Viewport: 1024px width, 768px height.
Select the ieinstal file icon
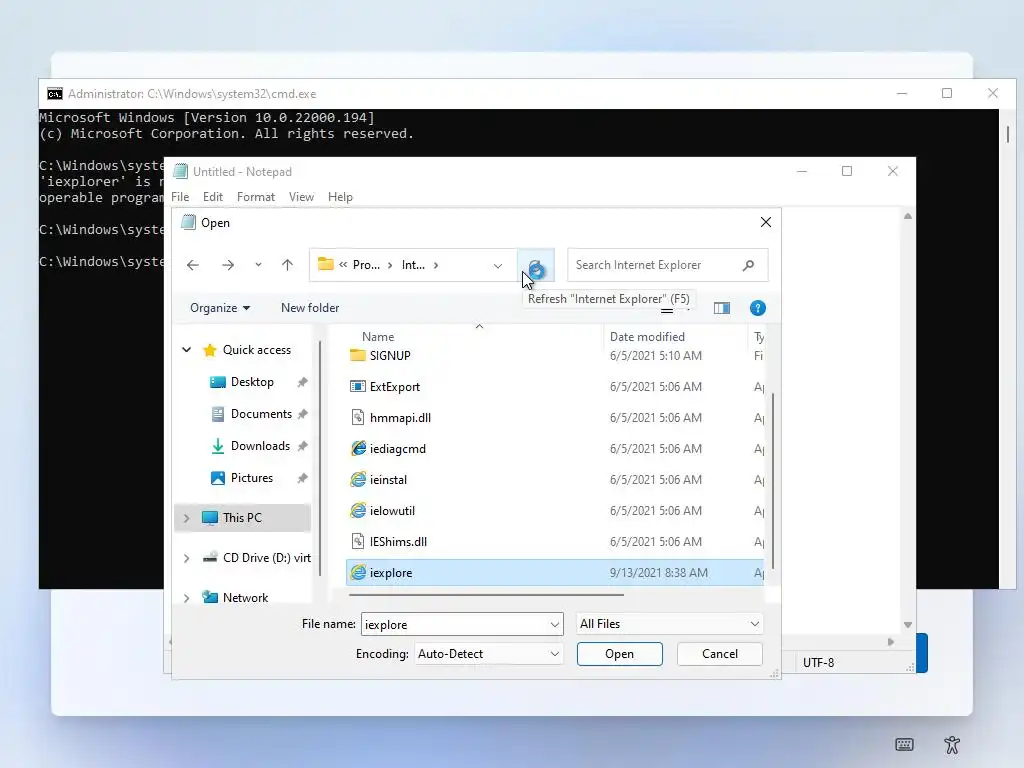358,479
